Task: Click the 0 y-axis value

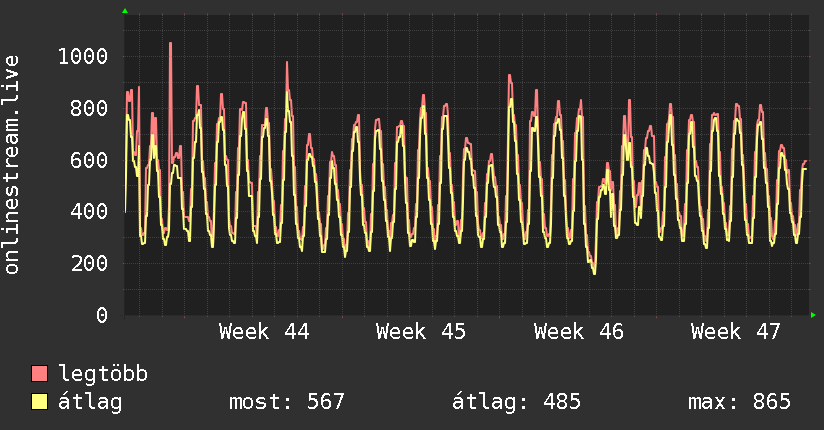Action: click(102, 315)
